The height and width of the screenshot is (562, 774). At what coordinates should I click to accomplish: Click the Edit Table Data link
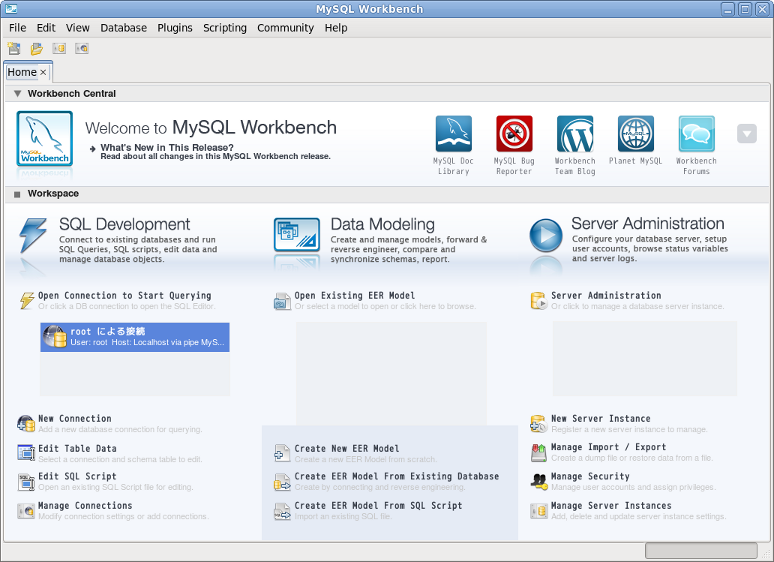(x=77, y=449)
